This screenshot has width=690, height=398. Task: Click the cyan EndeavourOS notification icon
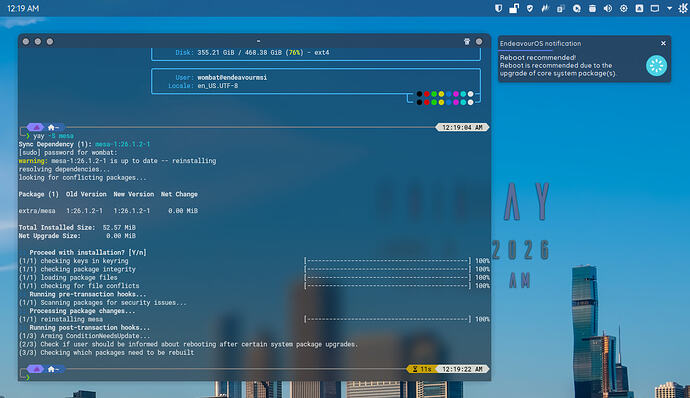pyautogui.click(x=656, y=66)
